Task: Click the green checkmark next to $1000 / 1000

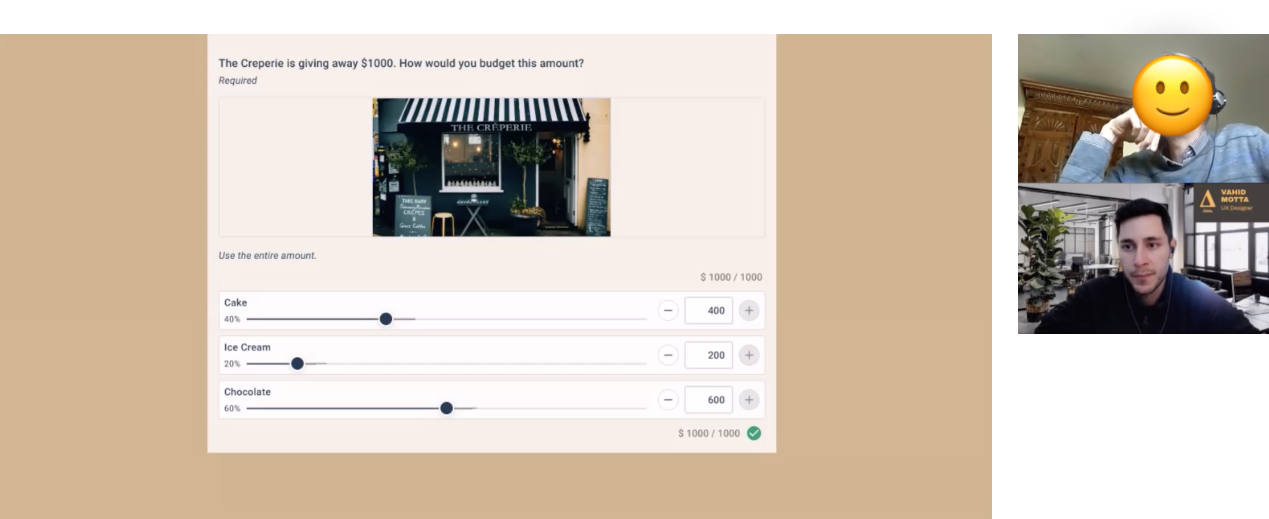Action: point(754,433)
